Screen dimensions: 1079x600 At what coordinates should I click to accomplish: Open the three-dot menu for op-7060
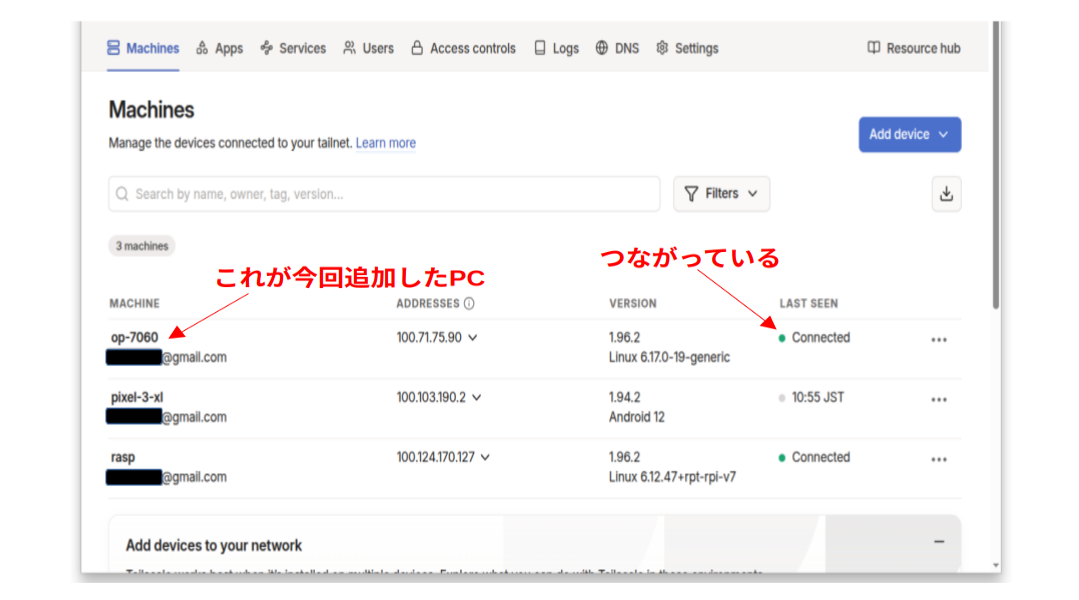click(938, 340)
